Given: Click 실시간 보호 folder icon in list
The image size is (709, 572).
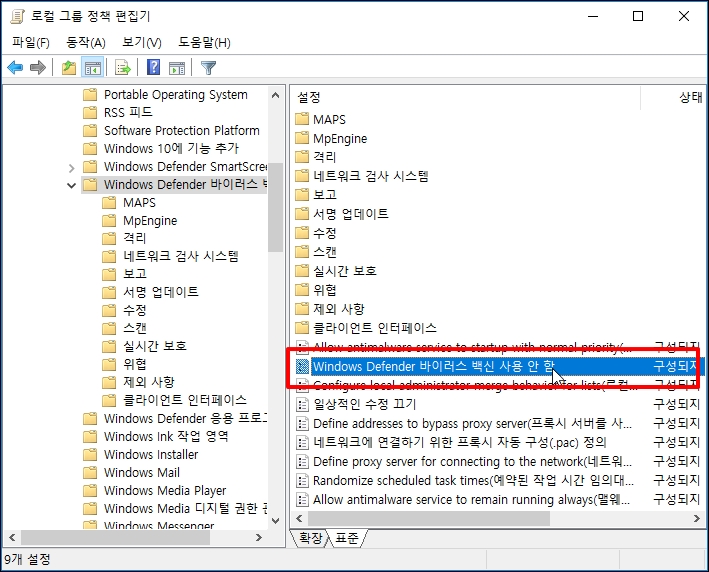Looking at the screenshot, I should [302, 271].
